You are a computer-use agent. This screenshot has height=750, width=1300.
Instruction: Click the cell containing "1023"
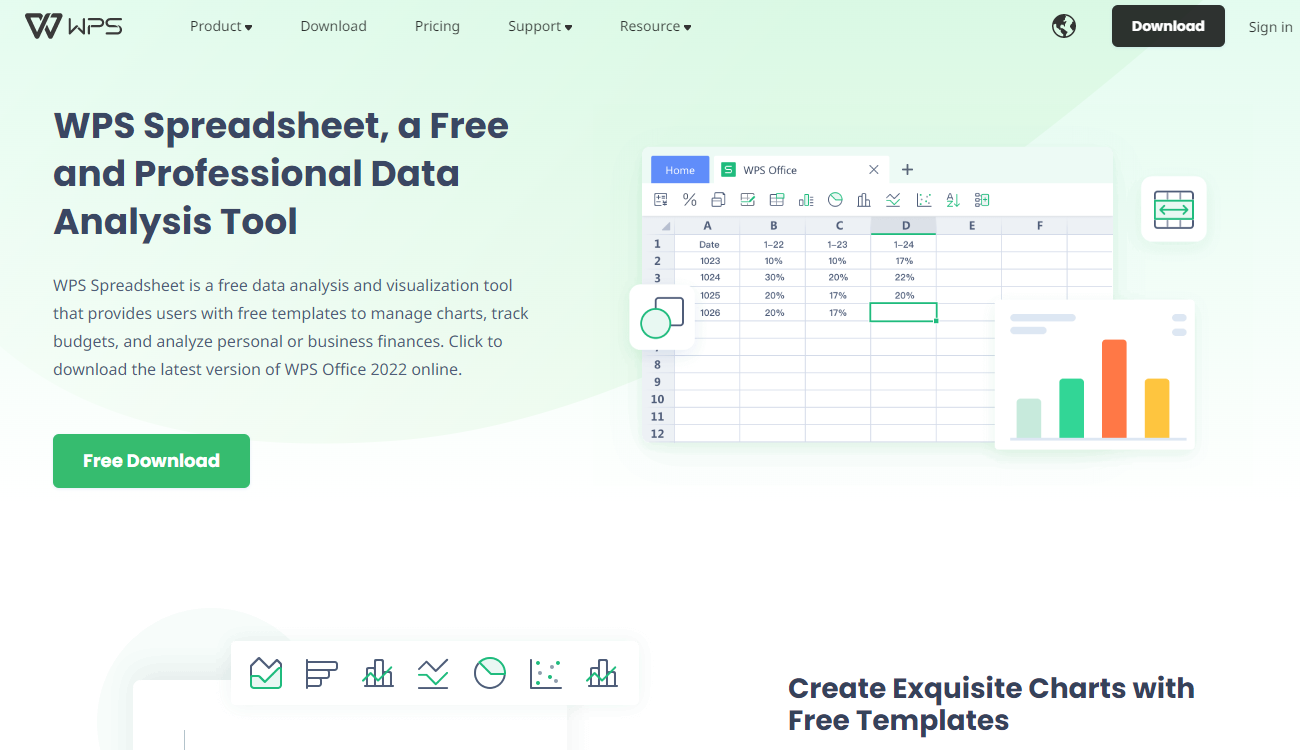pos(708,261)
